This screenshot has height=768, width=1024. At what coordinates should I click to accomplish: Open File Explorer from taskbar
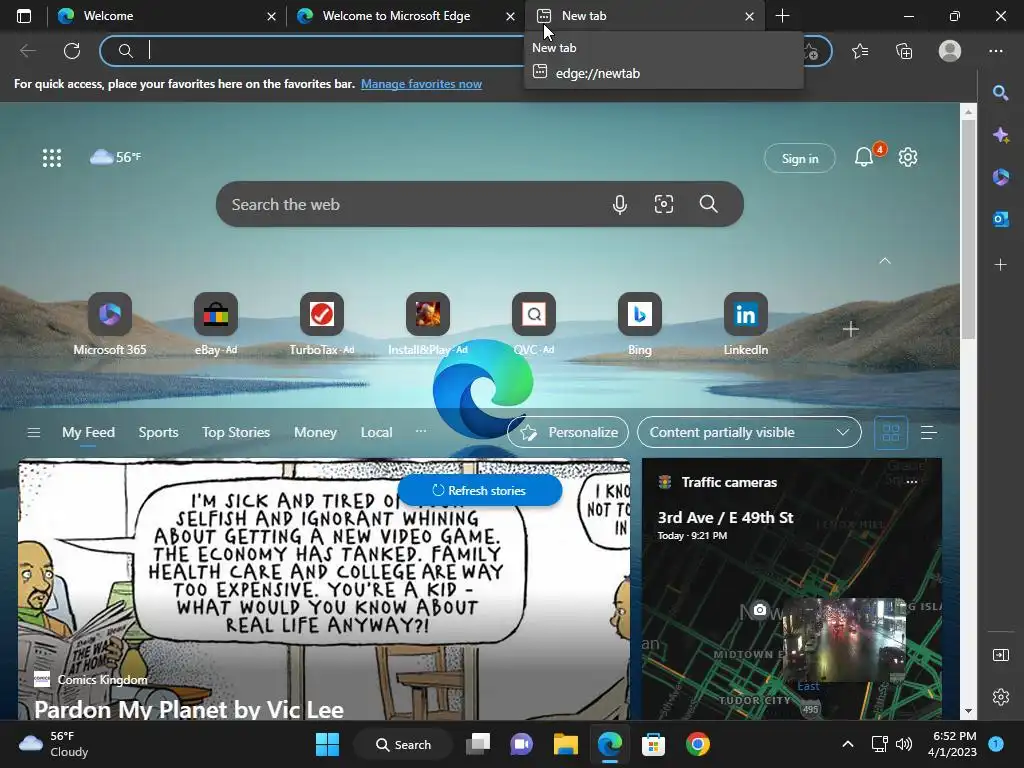click(x=566, y=744)
